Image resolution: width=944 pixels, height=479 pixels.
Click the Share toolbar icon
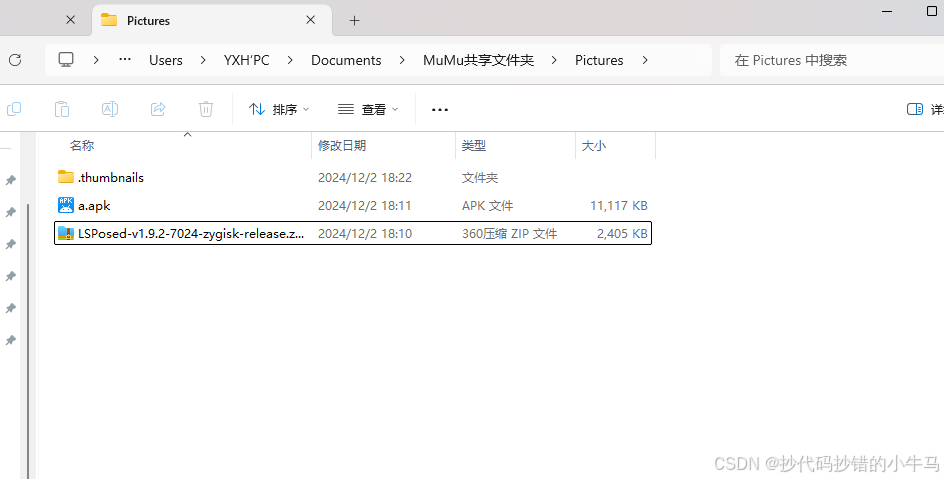[158, 109]
